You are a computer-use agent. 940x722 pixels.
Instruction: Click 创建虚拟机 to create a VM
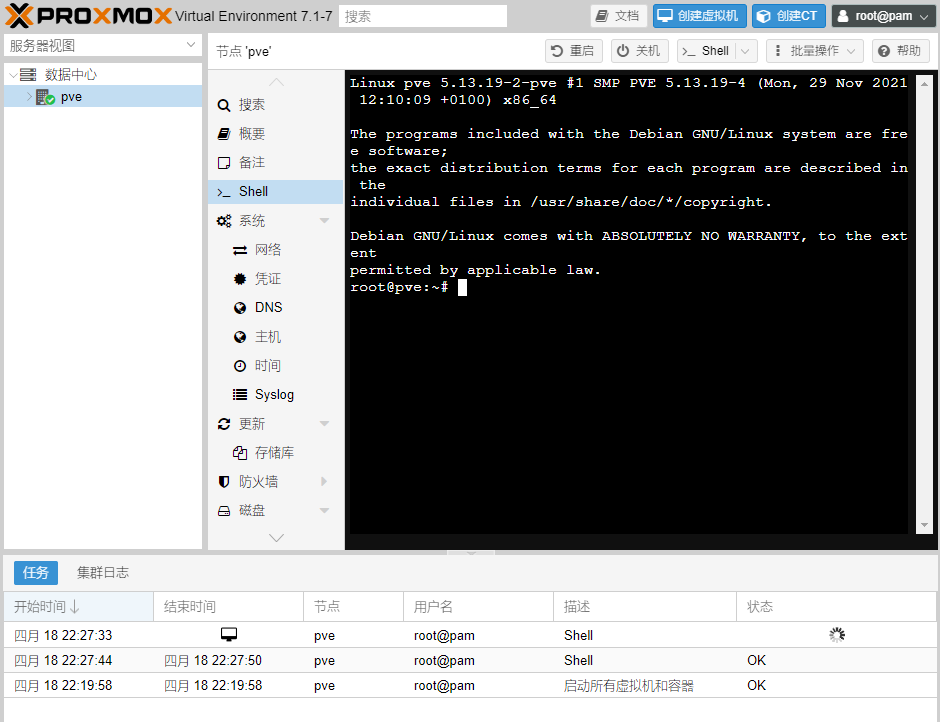pos(699,16)
